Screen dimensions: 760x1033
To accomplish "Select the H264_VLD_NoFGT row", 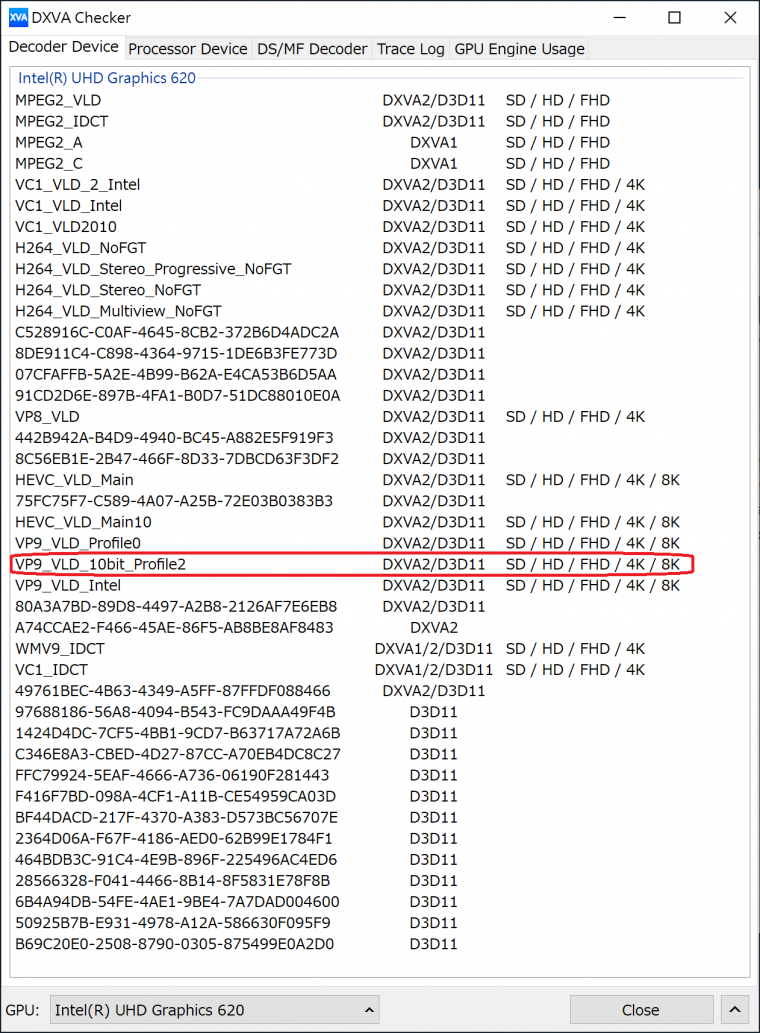I will [x=379, y=248].
